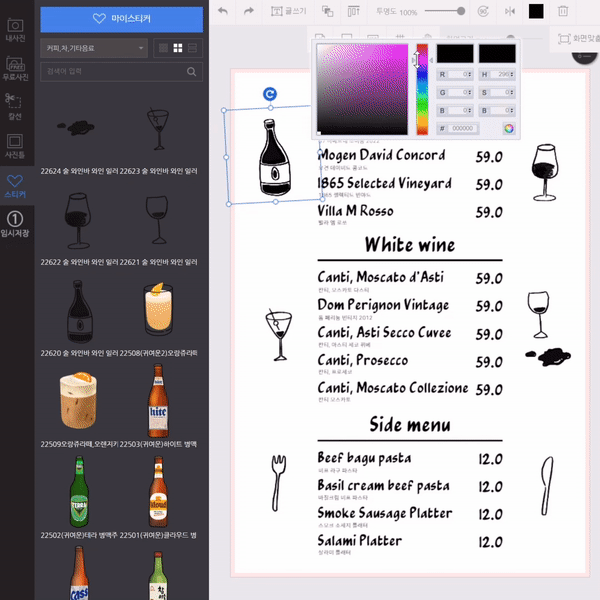
Task: Select the White wine heading text
Action: pos(410,244)
